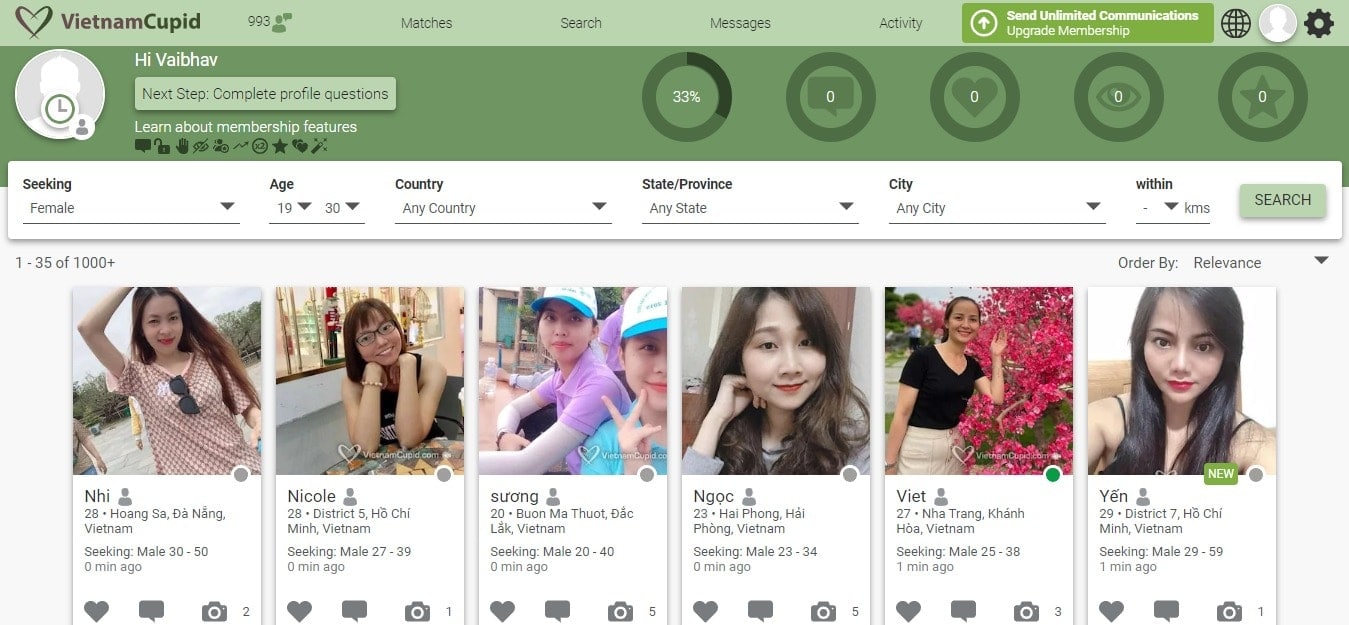This screenshot has height=625, width=1349.
Task: Click the NEW badge on Yến's card
Action: click(x=1221, y=474)
